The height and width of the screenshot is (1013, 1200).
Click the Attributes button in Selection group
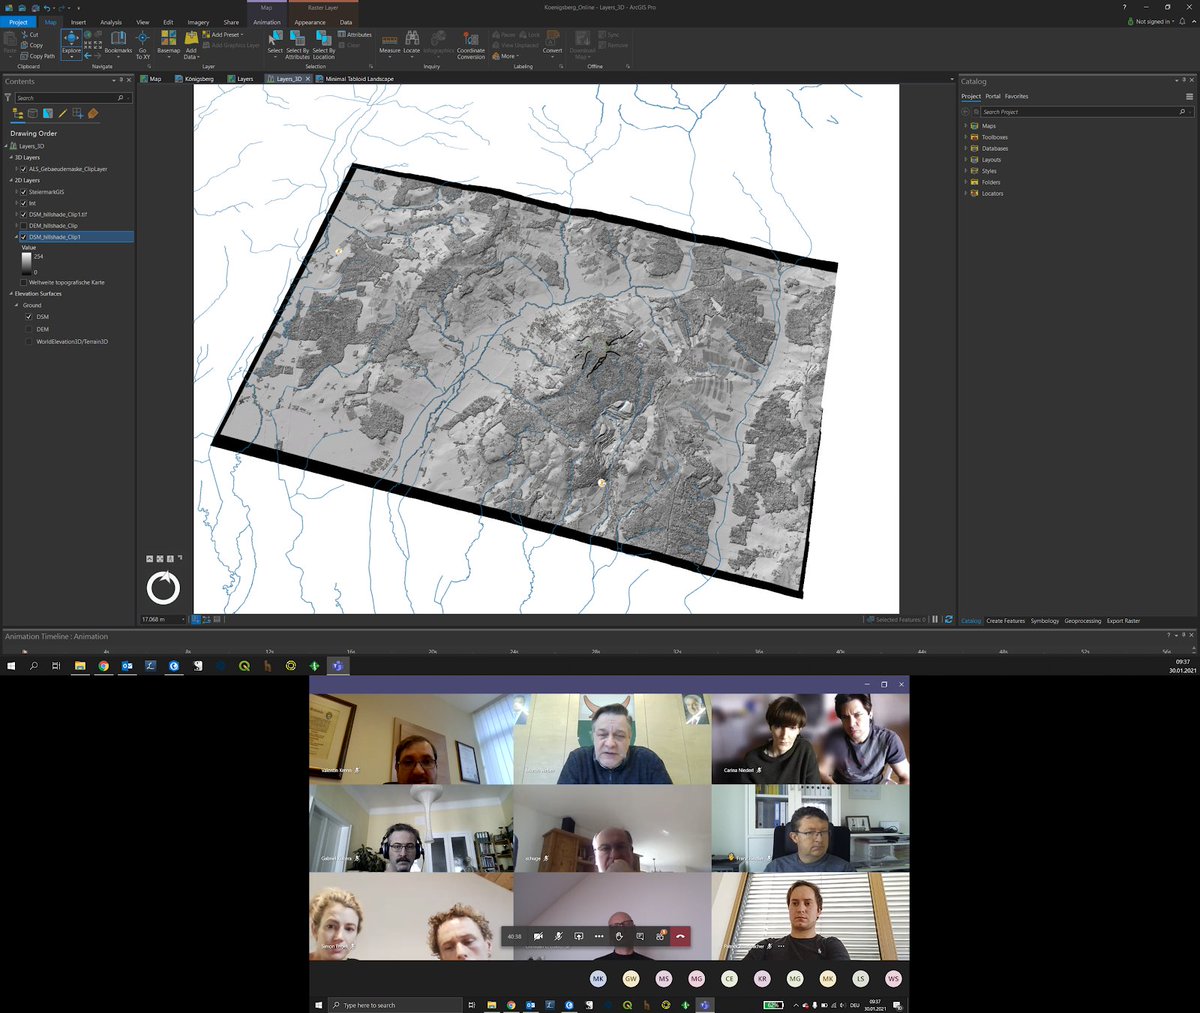(355, 34)
